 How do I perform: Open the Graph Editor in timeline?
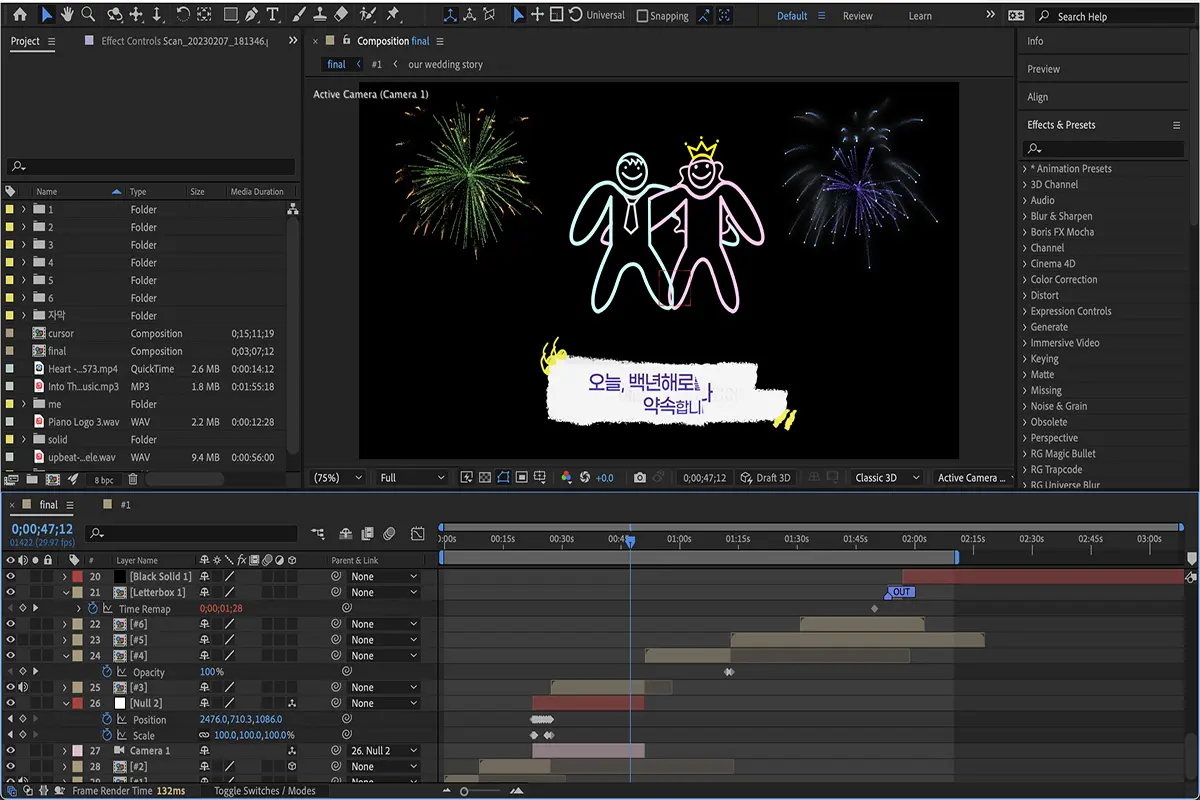click(x=418, y=533)
